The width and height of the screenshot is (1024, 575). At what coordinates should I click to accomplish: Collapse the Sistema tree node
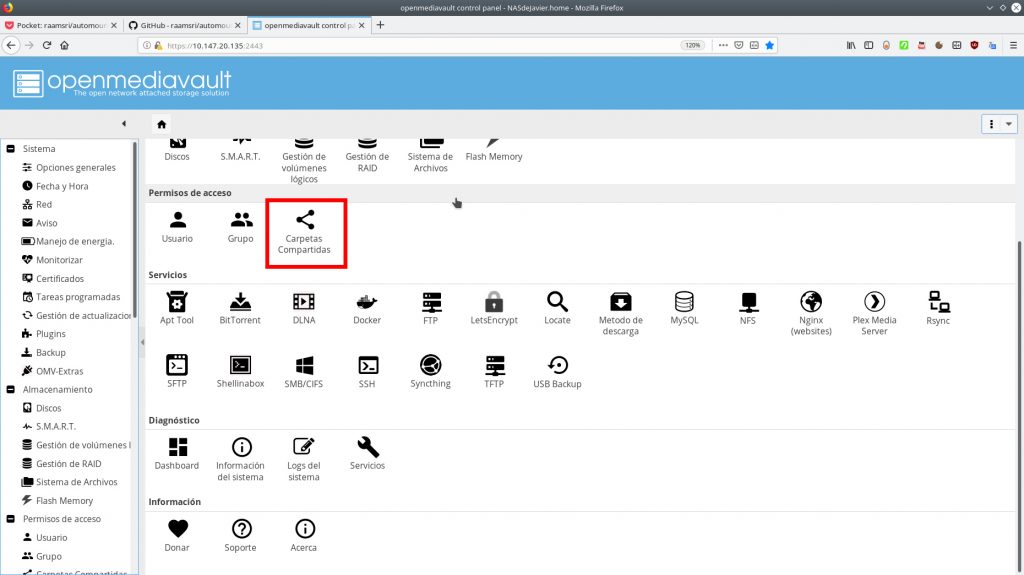pyautogui.click(x=10, y=148)
